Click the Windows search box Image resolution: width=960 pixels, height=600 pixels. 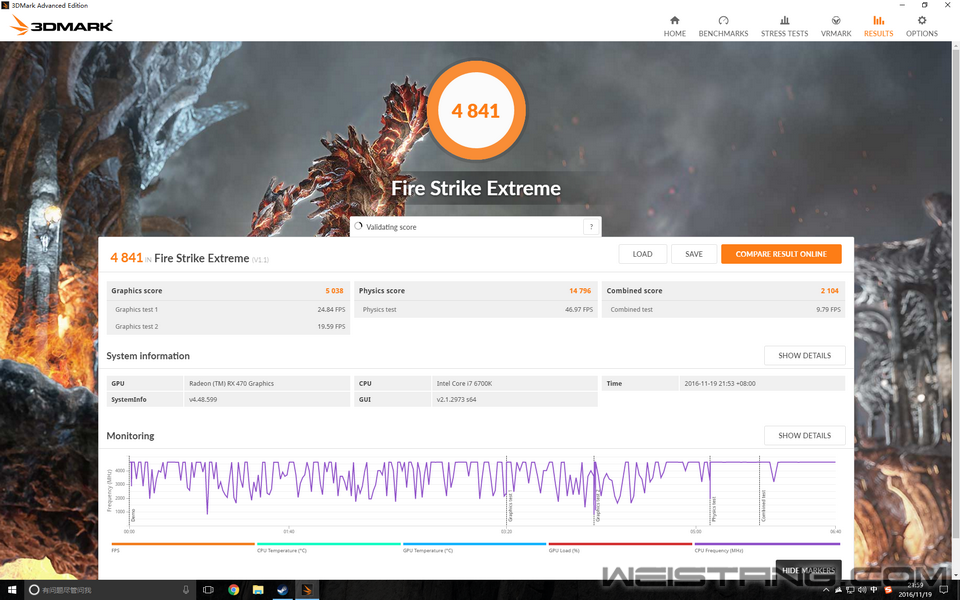(100, 590)
